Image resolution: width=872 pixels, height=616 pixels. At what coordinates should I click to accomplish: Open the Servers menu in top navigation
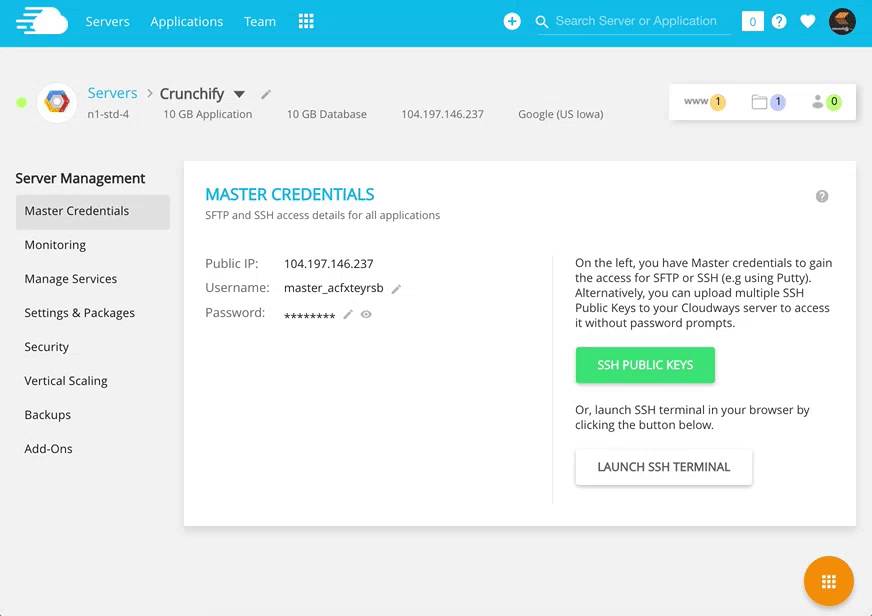pos(107,21)
